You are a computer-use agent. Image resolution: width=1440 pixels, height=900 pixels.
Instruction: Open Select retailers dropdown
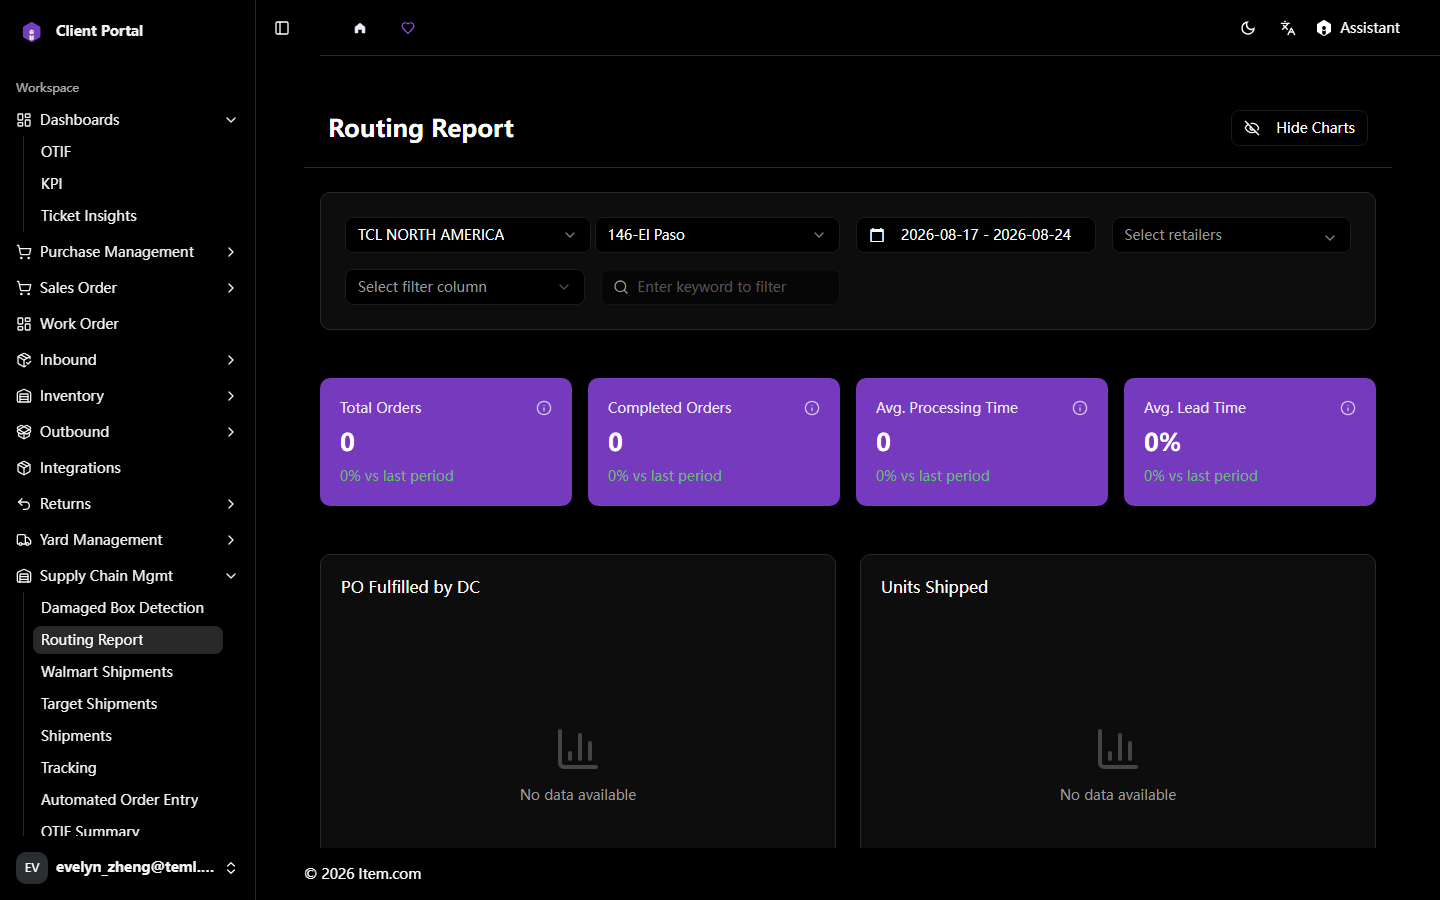click(1231, 235)
